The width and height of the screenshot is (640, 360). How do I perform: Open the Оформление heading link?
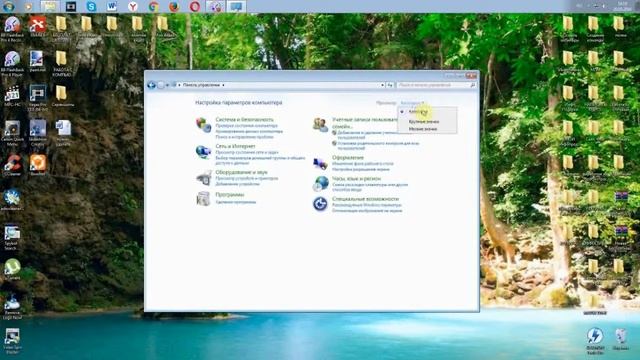(x=348, y=158)
